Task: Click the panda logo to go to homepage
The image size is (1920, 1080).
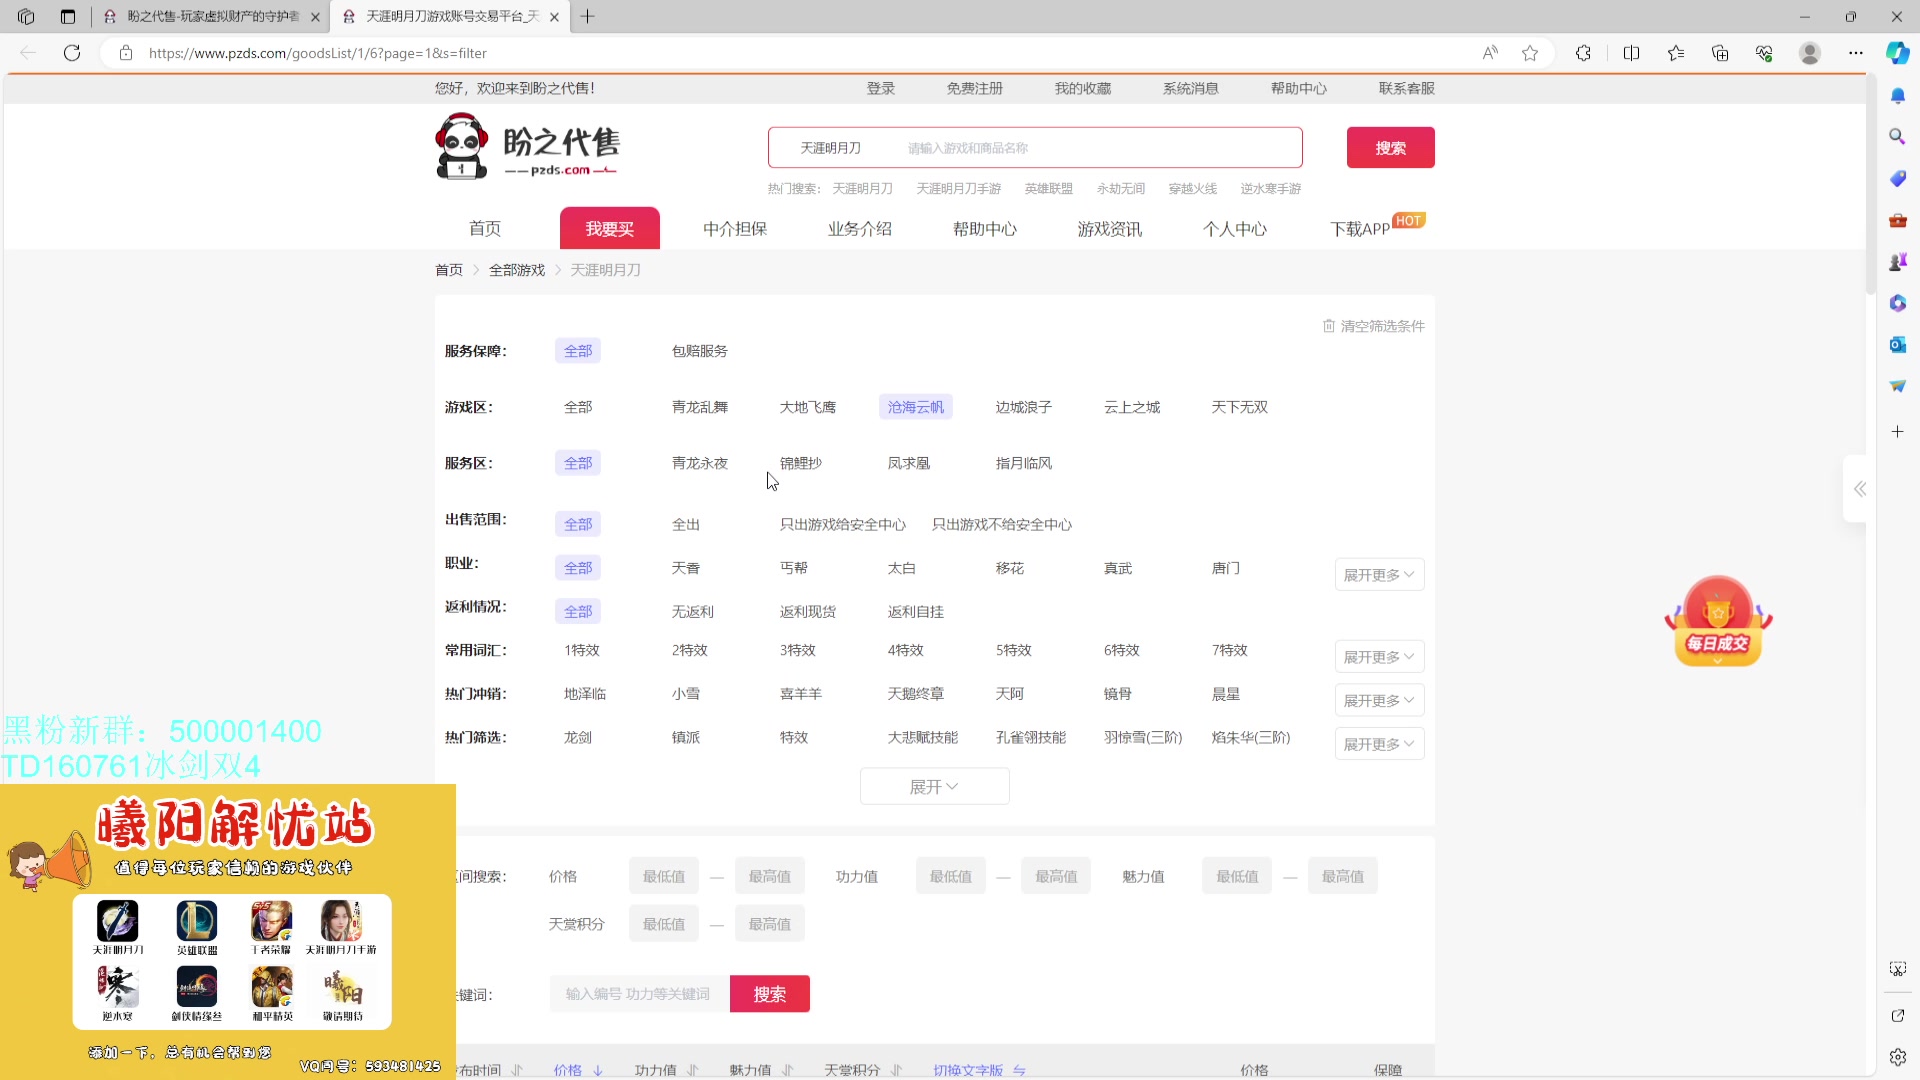Action: coord(461,145)
